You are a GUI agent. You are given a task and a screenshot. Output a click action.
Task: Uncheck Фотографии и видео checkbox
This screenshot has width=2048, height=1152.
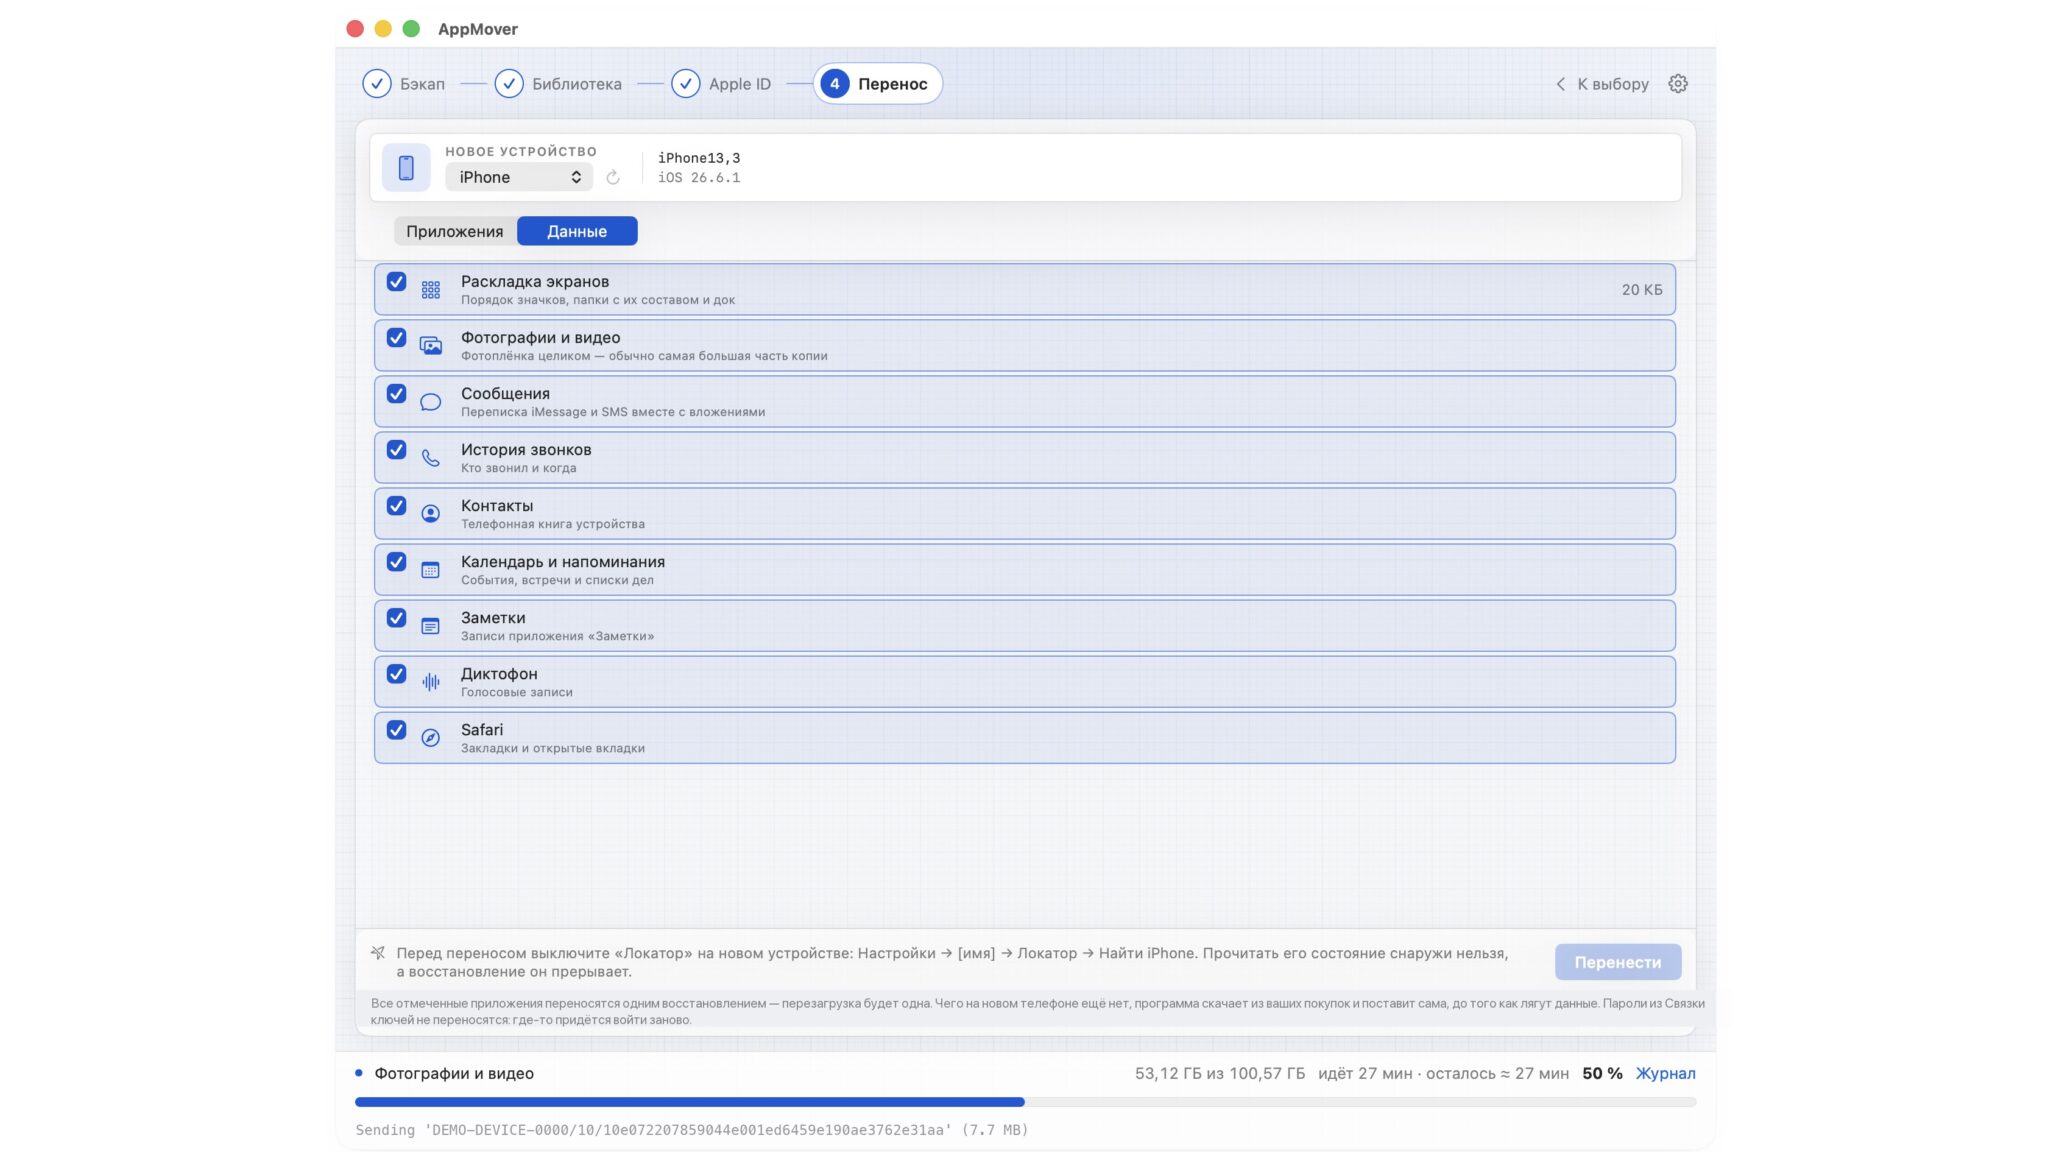click(x=396, y=338)
